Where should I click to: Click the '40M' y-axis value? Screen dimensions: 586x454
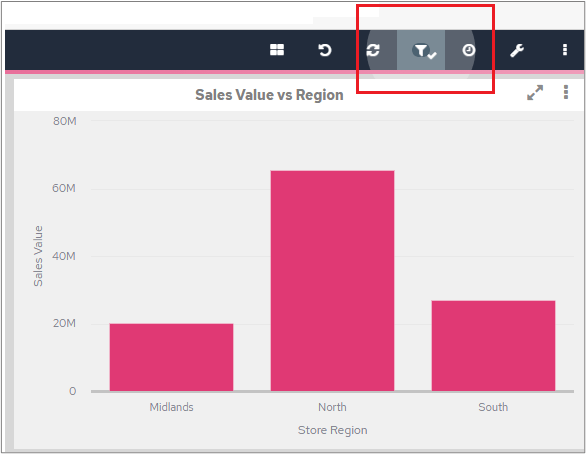coord(64,256)
